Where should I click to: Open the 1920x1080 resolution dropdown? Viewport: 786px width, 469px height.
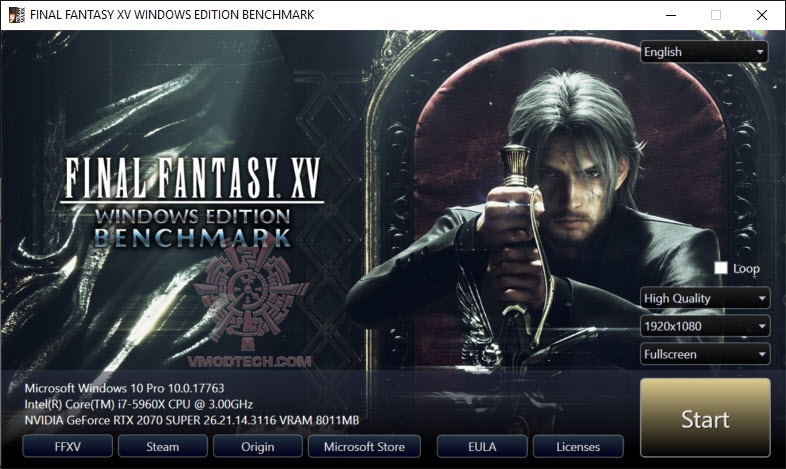coord(705,326)
